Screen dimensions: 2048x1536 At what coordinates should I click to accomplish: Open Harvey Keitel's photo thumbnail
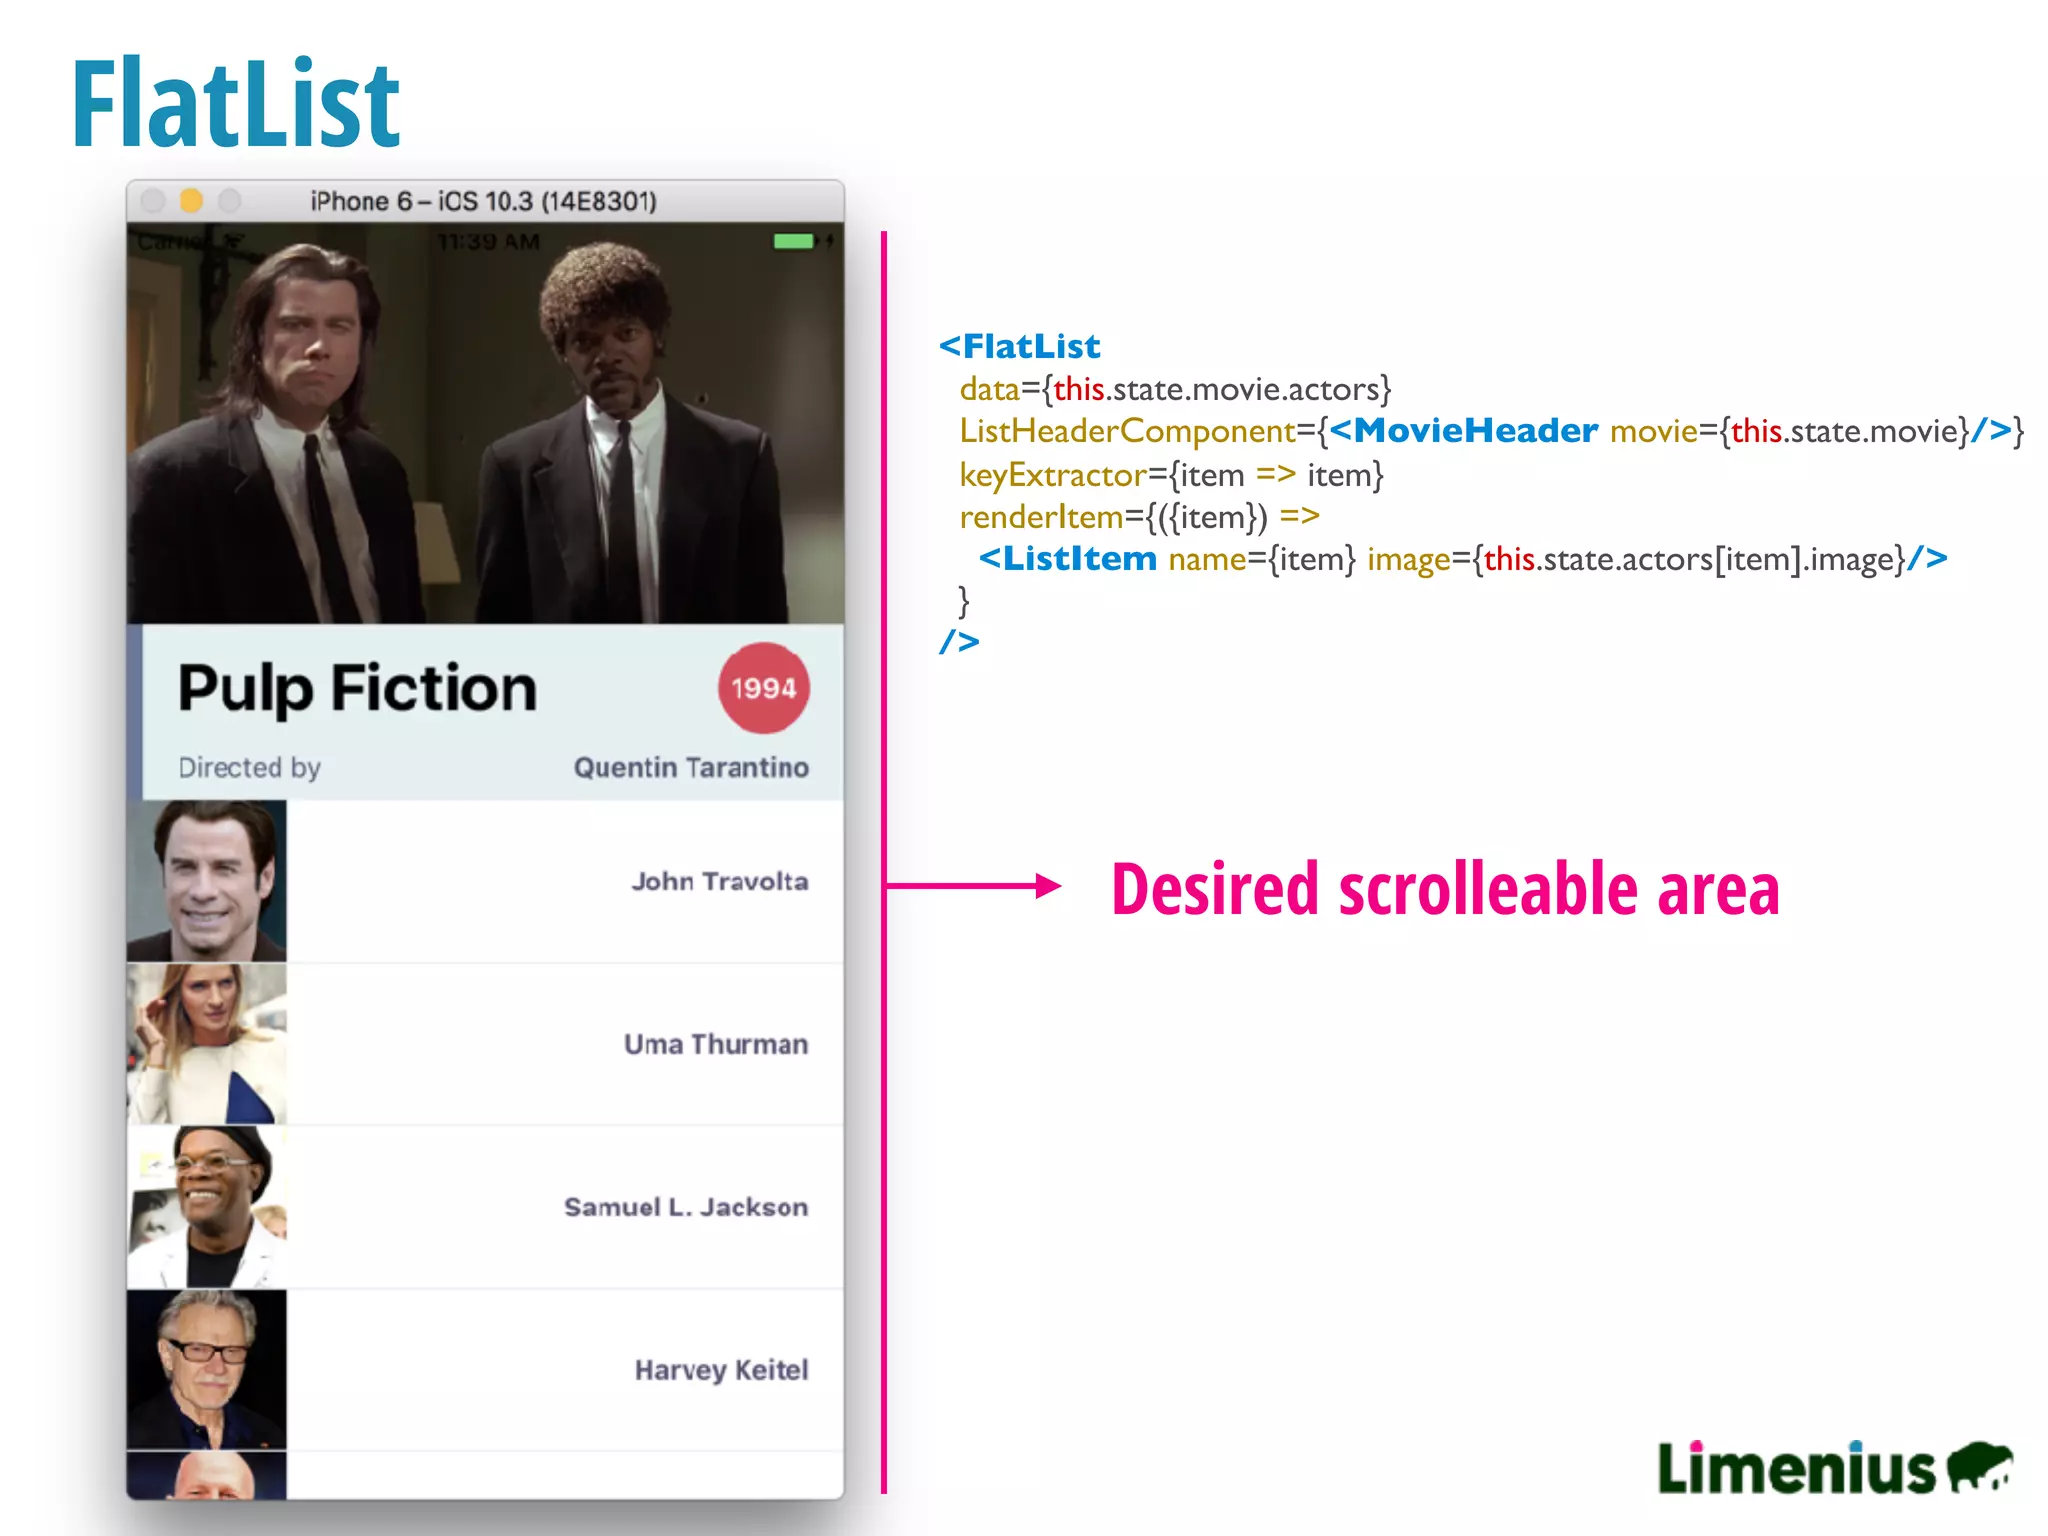(x=207, y=1370)
